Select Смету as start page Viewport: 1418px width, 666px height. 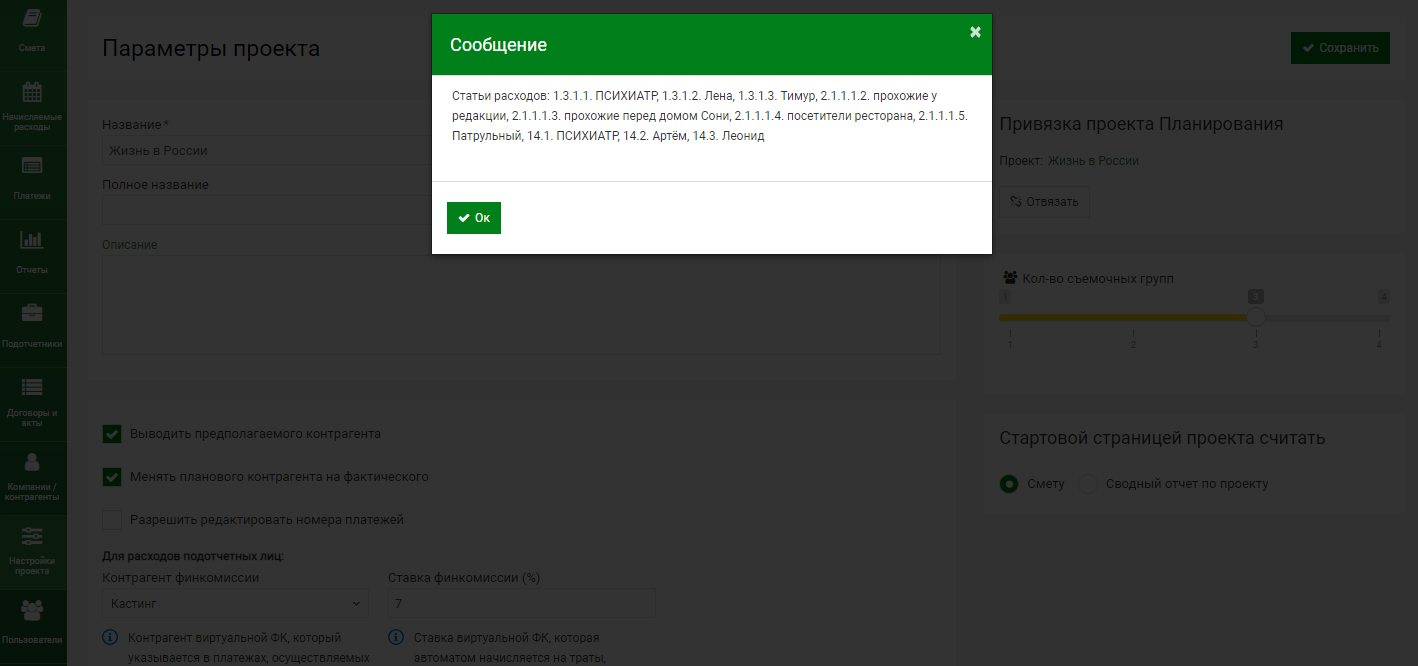point(1009,484)
